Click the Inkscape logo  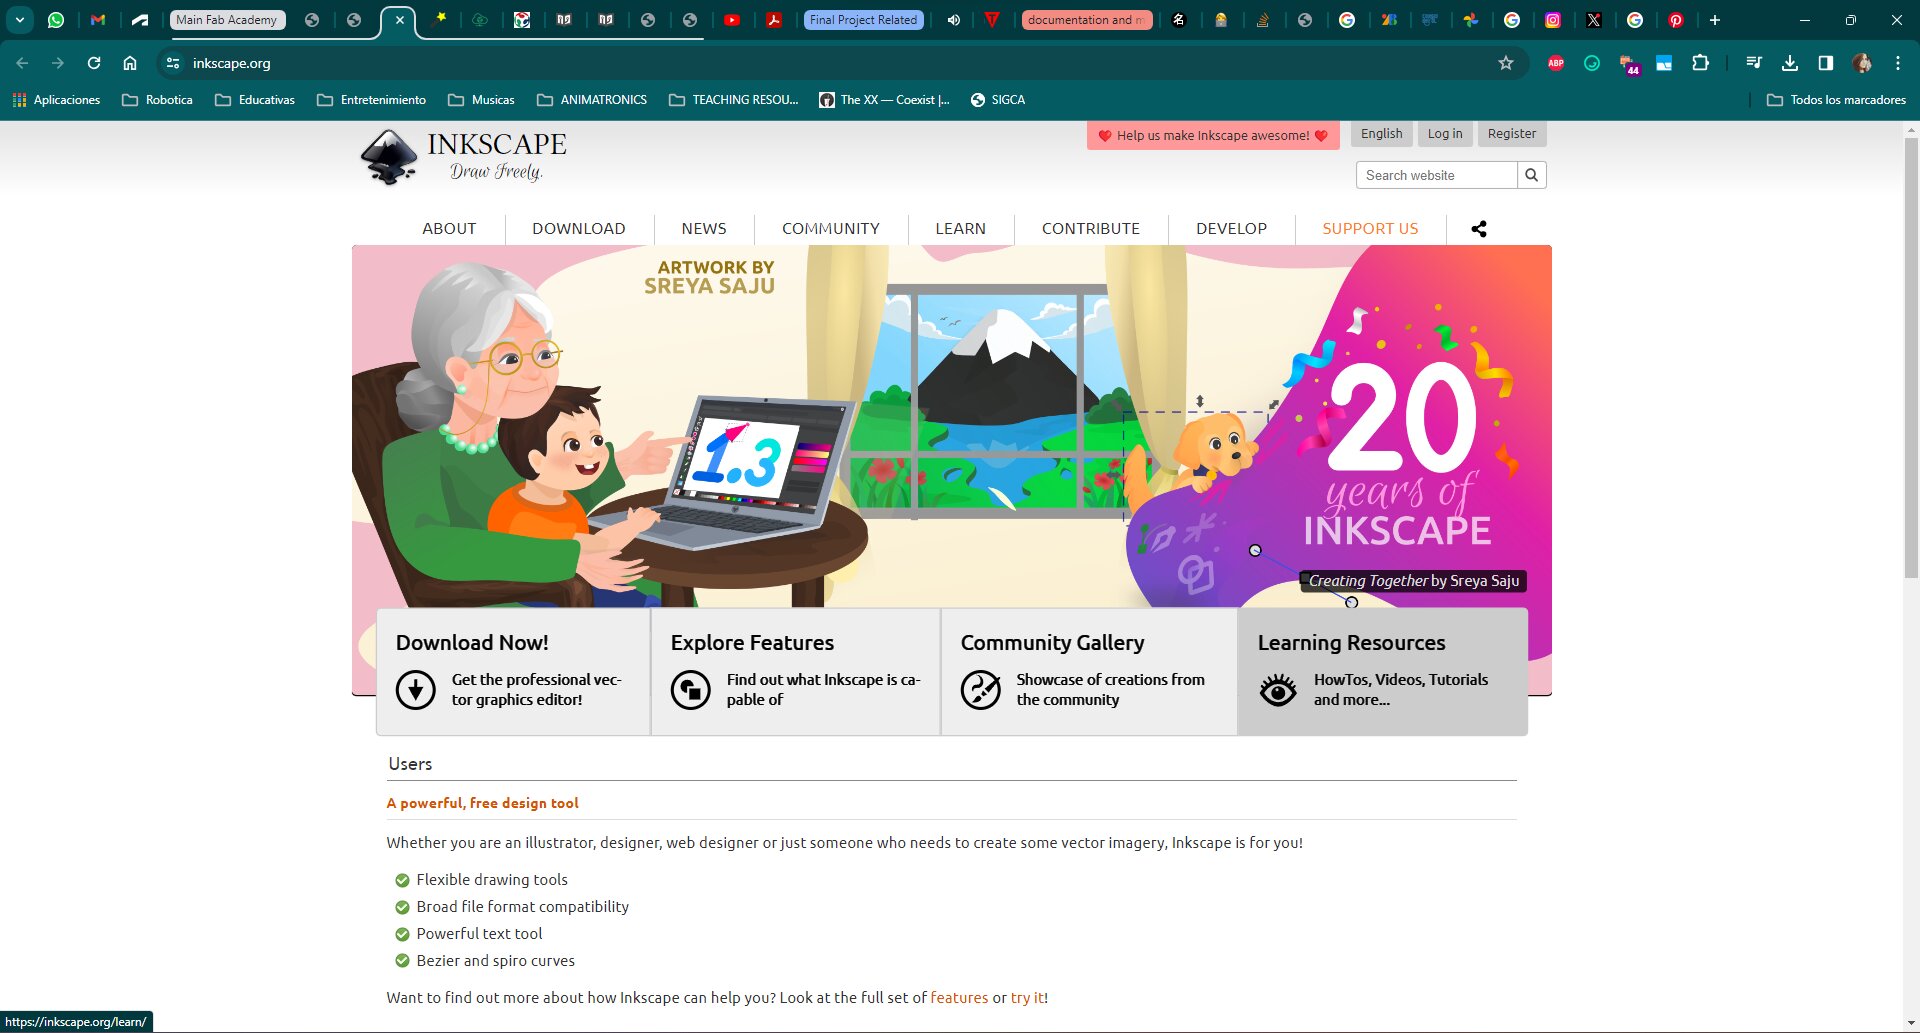pyautogui.click(x=464, y=157)
